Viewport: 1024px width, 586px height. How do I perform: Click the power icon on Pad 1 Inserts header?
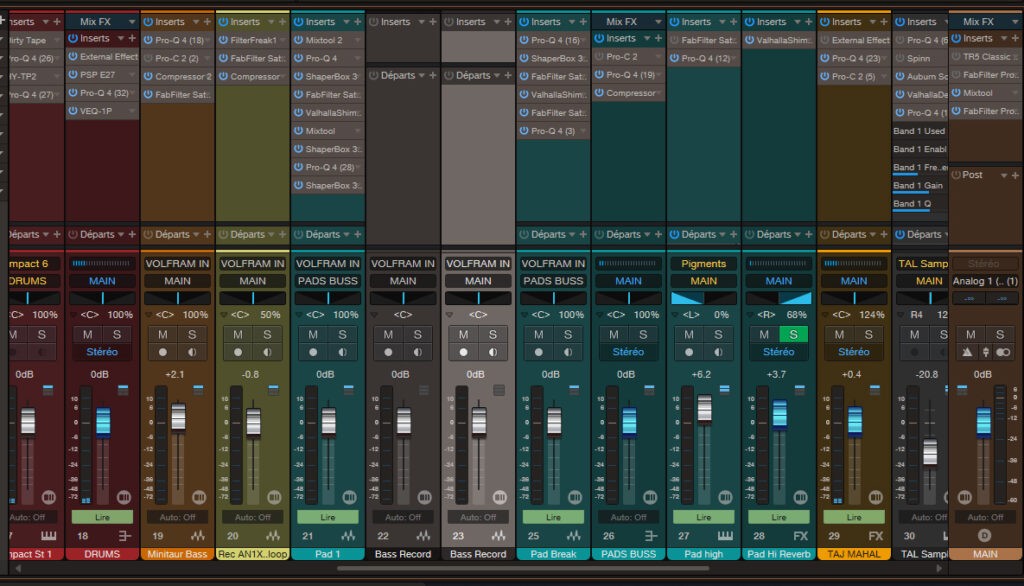pyautogui.click(x=300, y=21)
